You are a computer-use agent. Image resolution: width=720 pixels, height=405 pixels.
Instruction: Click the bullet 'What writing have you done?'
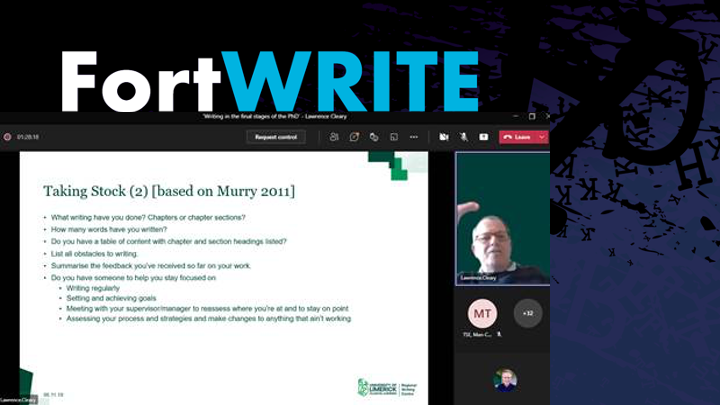[148, 218]
